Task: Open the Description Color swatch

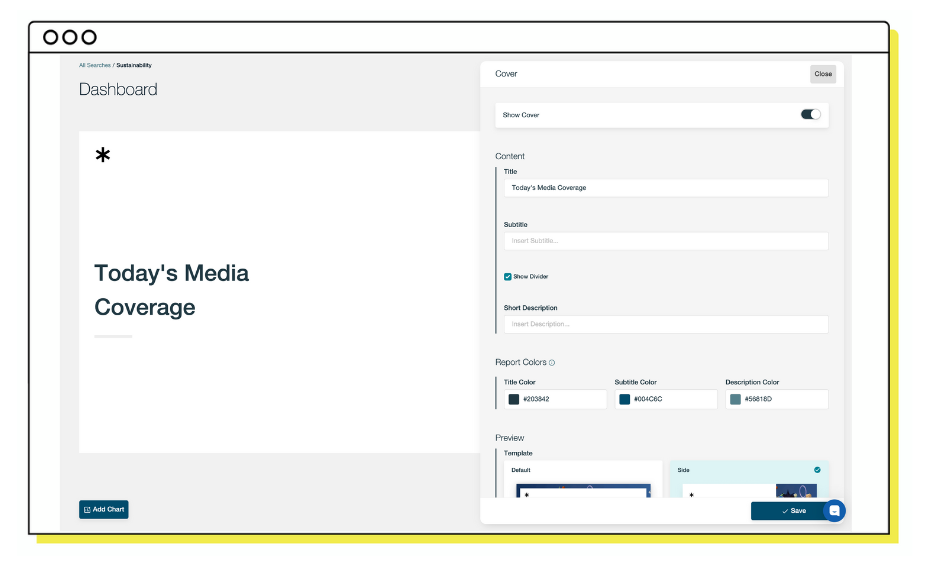Action: tap(735, 399)
